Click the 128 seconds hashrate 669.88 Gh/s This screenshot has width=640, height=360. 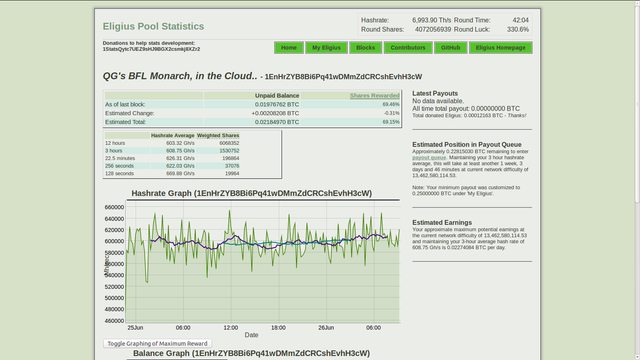pyautogui.click(x=180, y=173)
